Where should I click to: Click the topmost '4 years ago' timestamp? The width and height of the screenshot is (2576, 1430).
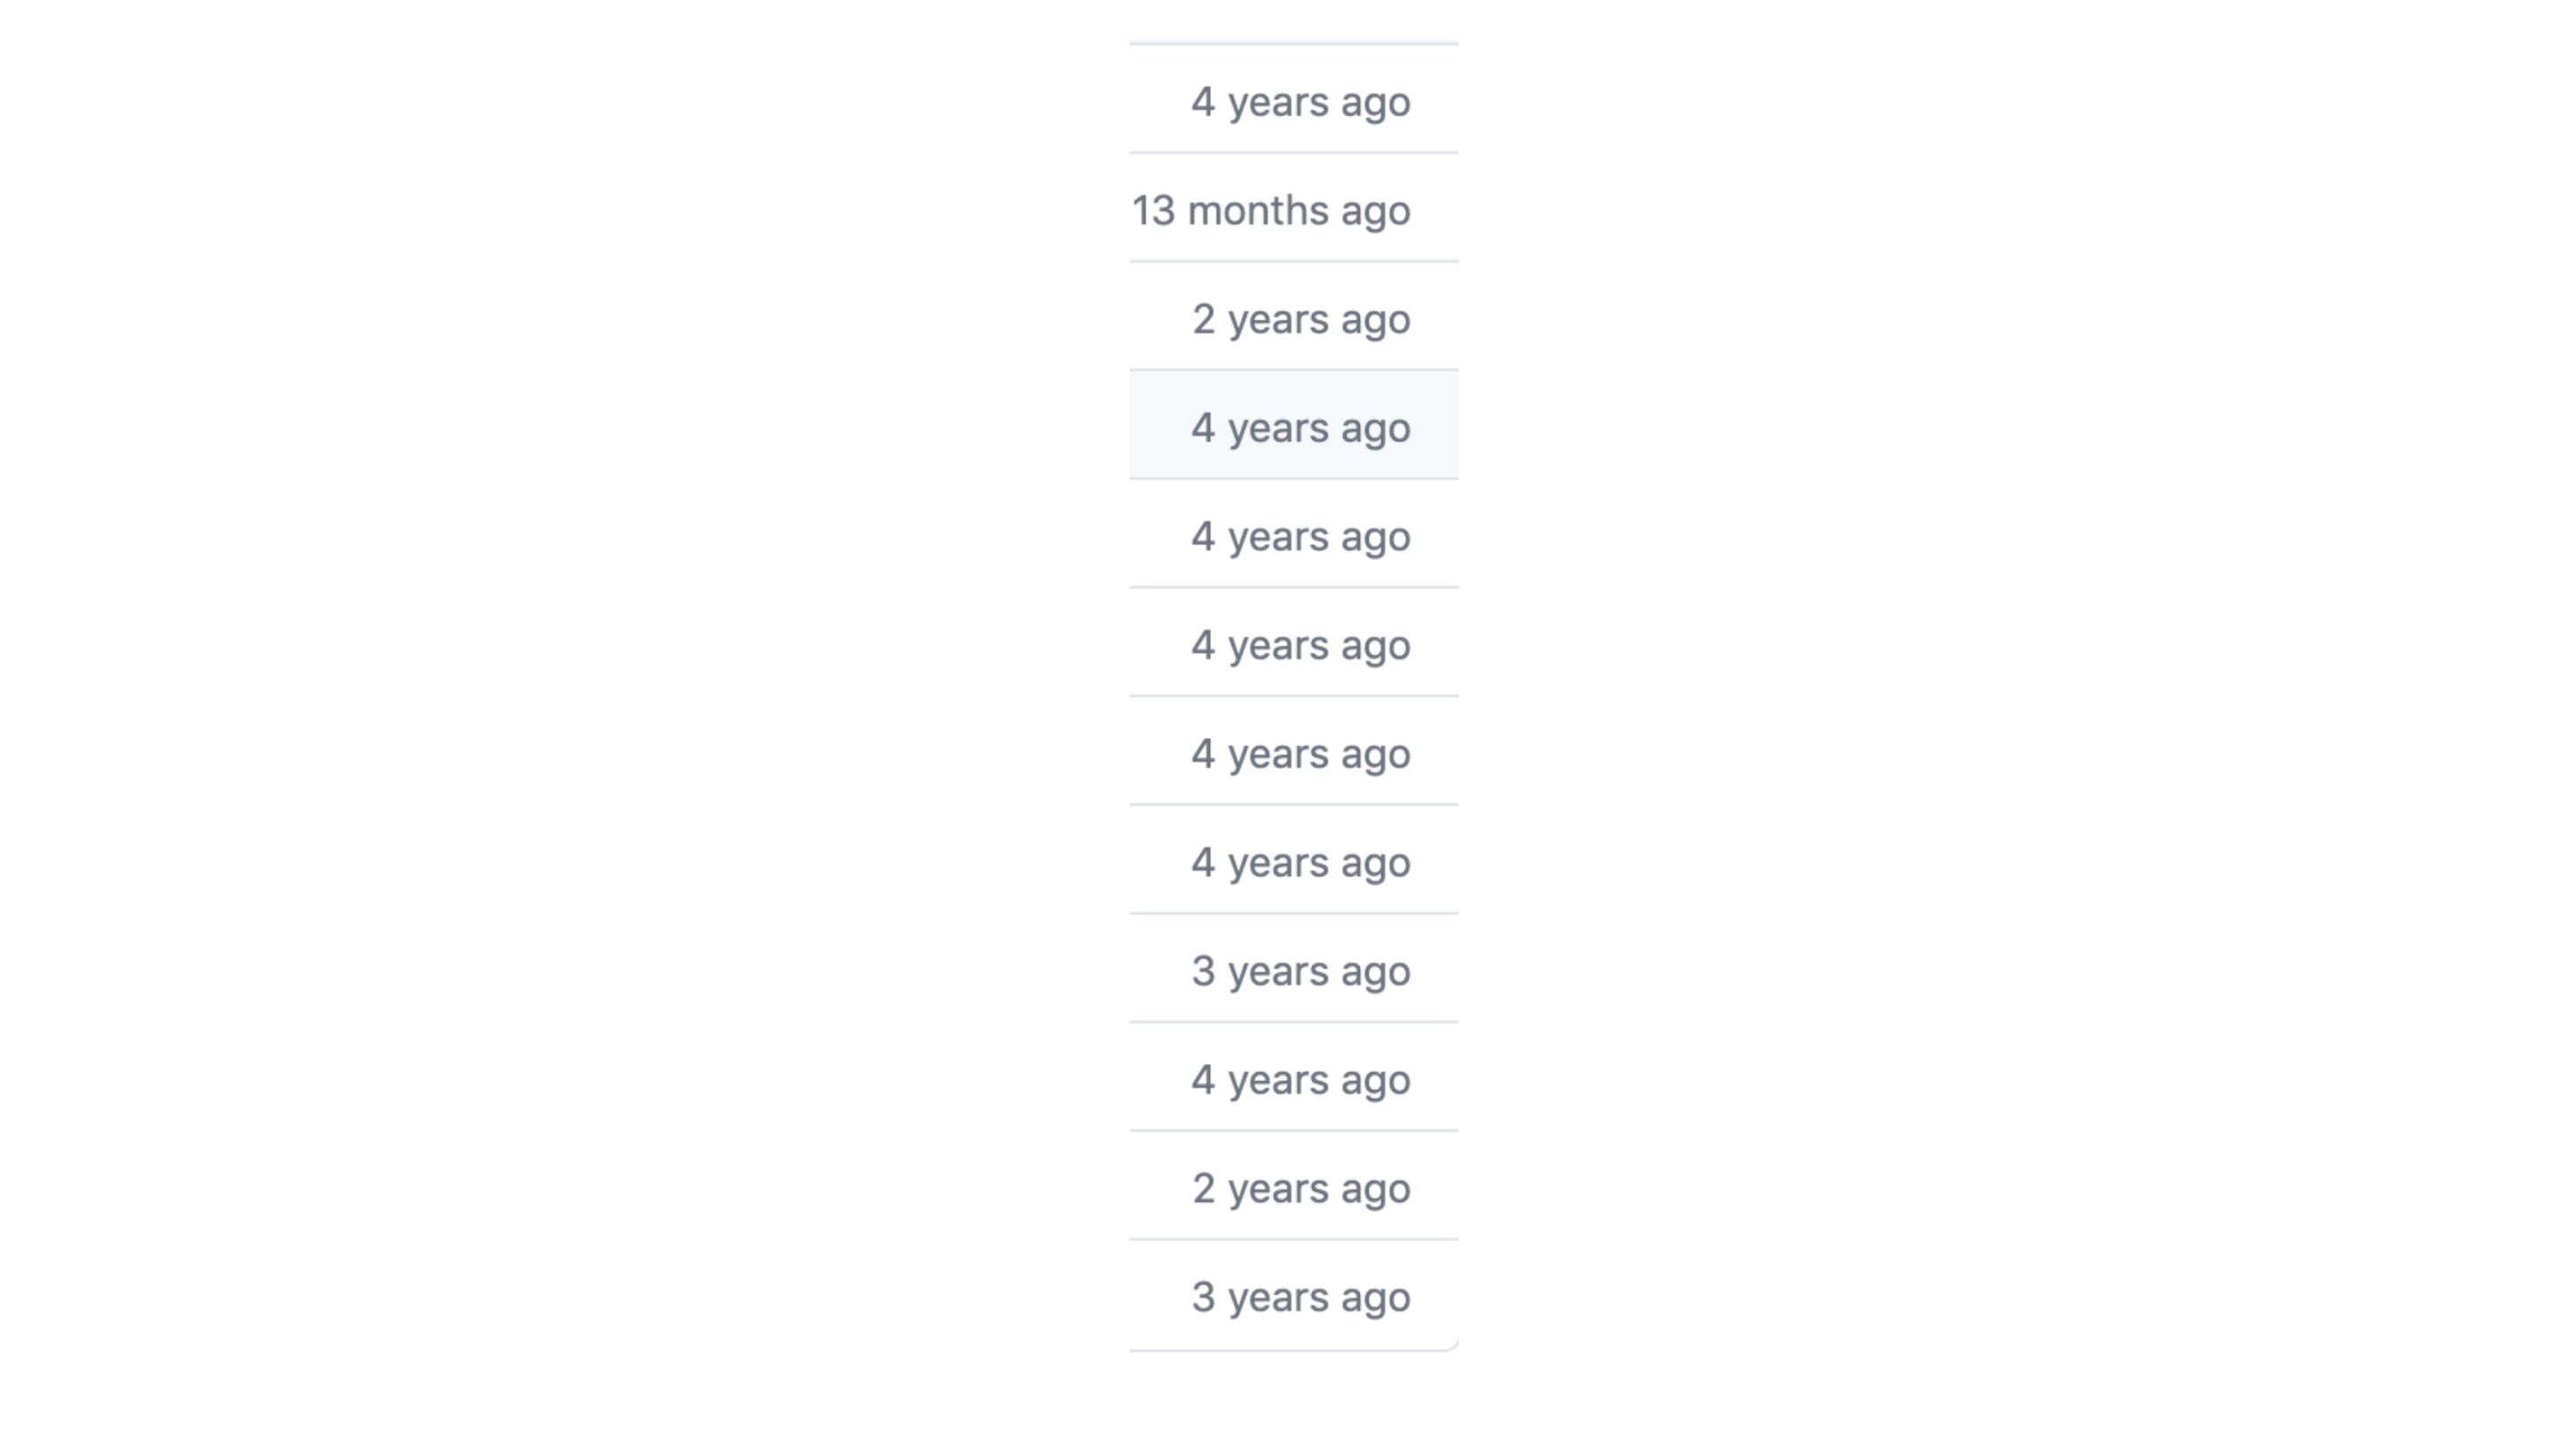[1301, 102]
